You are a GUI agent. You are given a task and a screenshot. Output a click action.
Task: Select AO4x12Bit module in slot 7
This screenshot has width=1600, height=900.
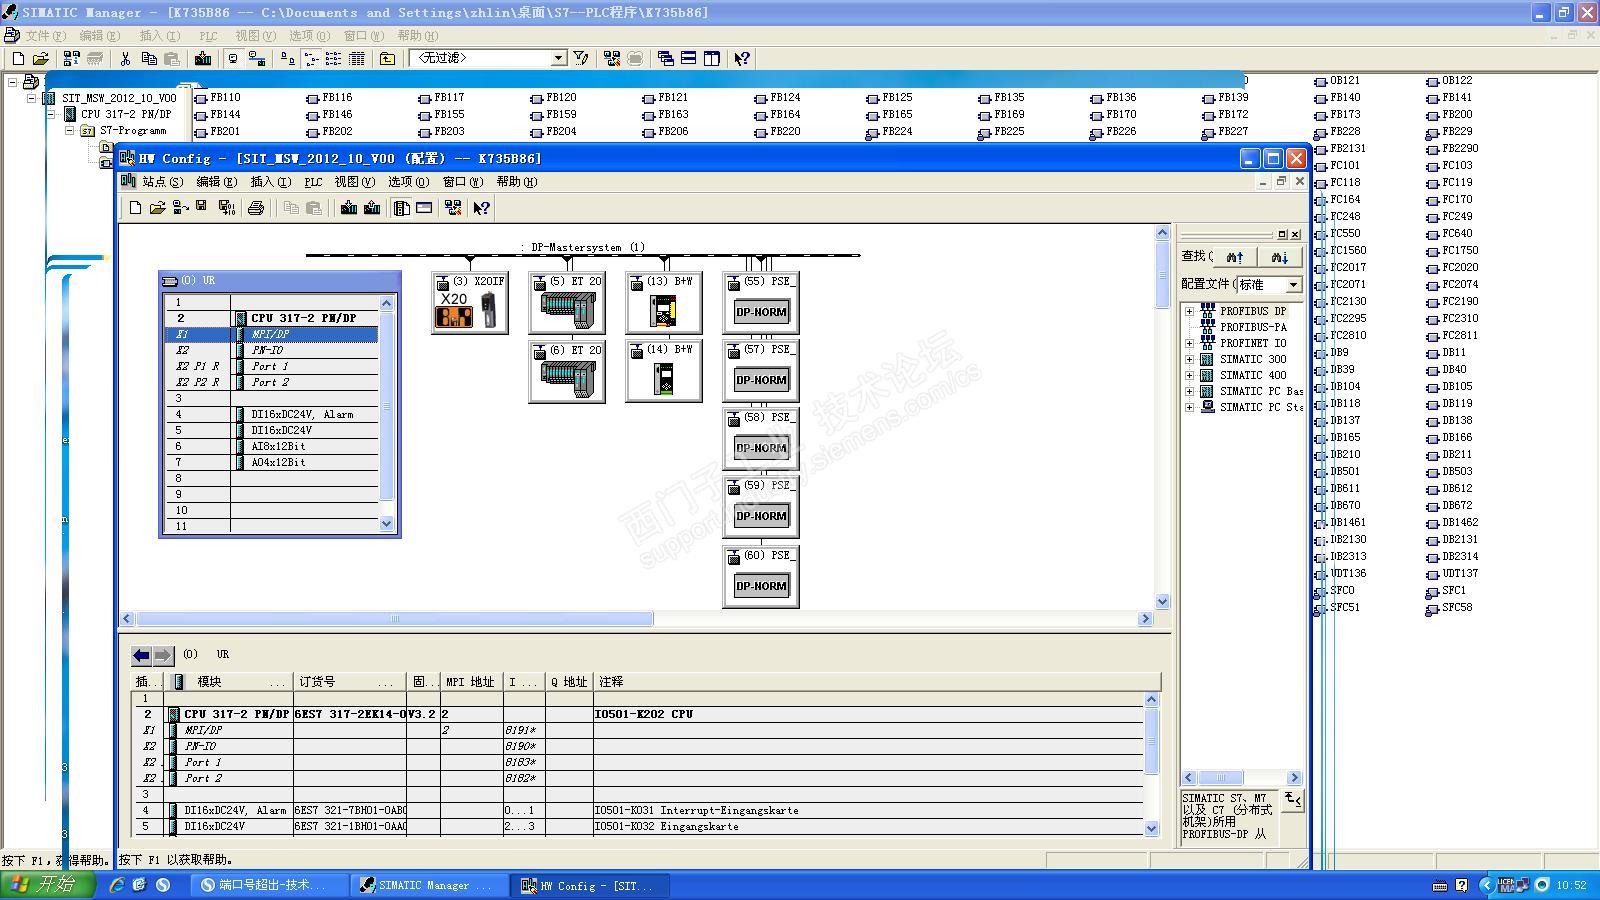pyautogui.click(x=278, y=462)
